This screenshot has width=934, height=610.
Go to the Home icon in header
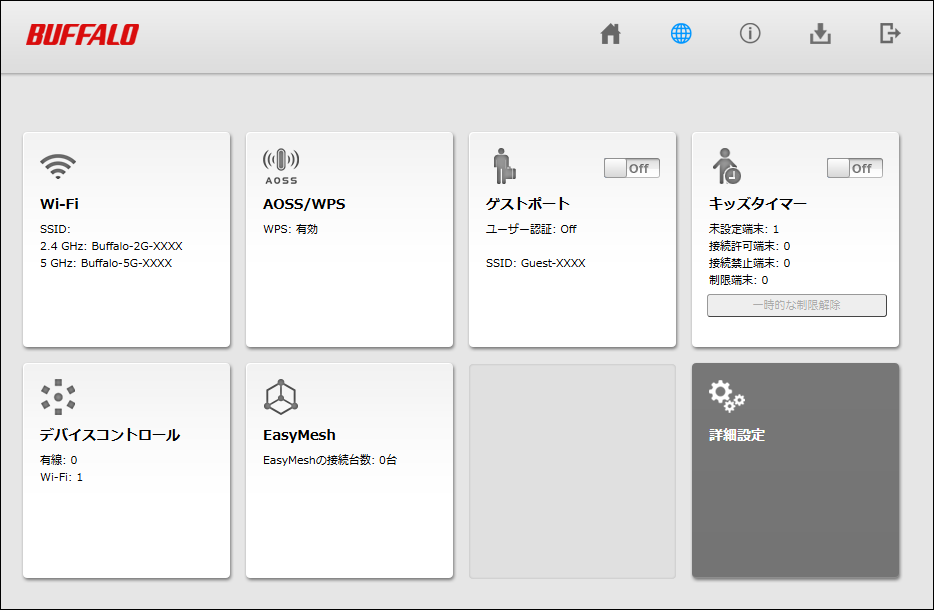[611, 33]
